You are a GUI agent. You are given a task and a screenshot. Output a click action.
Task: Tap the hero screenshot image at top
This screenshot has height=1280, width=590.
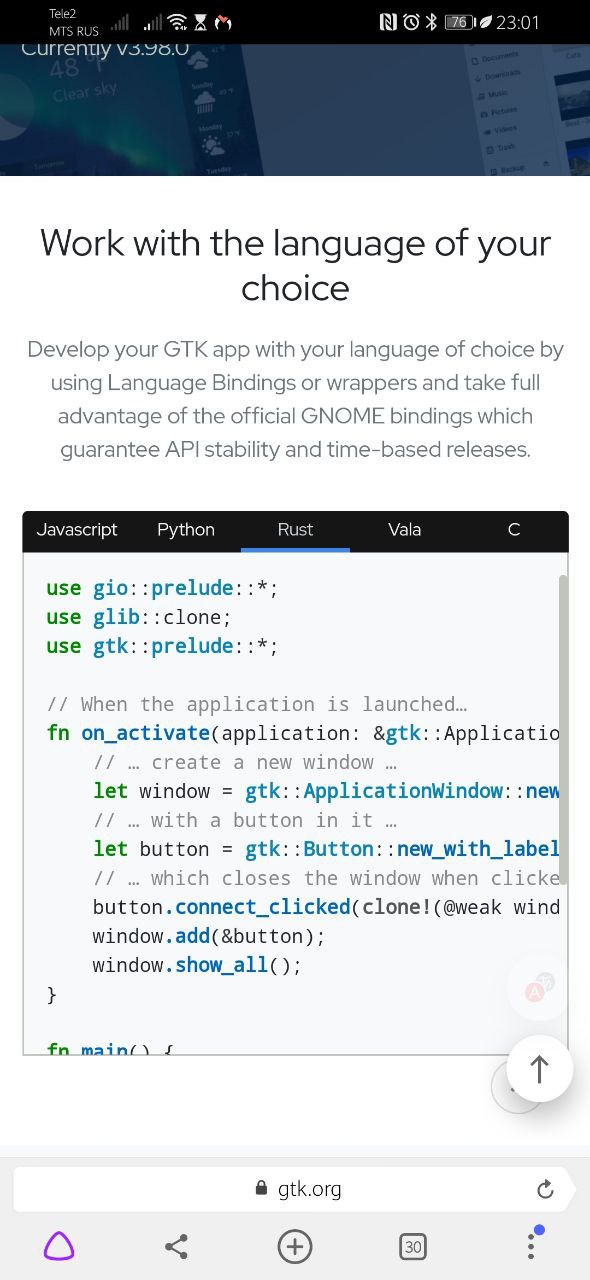click(295, 110)
